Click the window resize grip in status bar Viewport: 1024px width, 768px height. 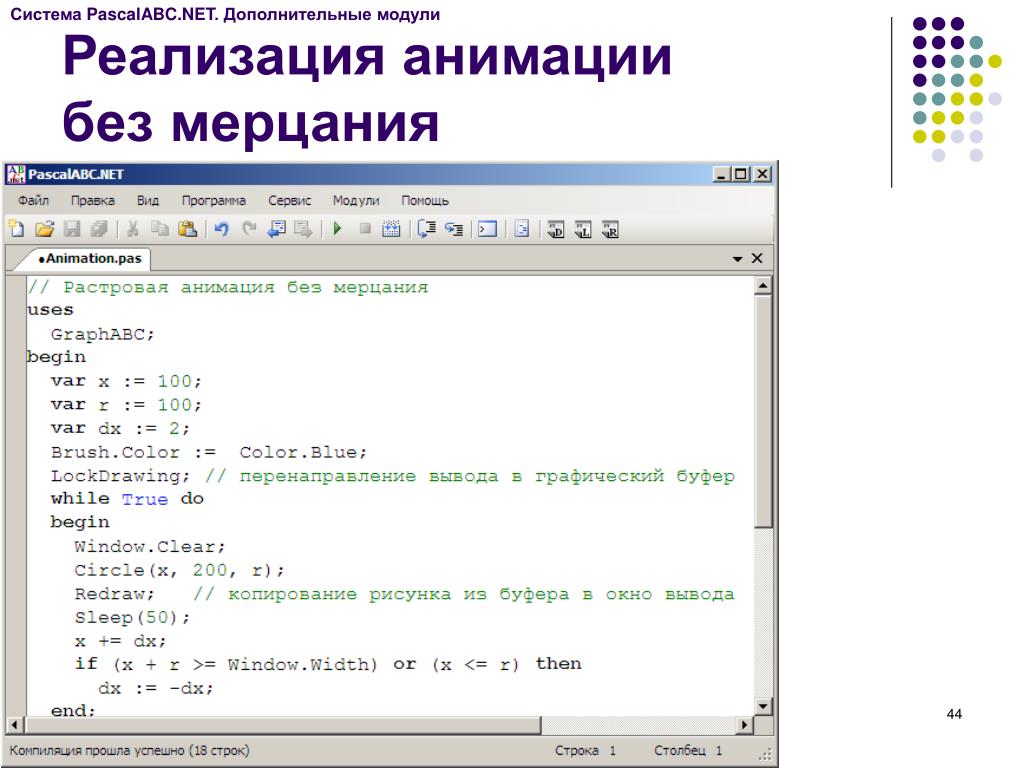[x=765, y=754]
